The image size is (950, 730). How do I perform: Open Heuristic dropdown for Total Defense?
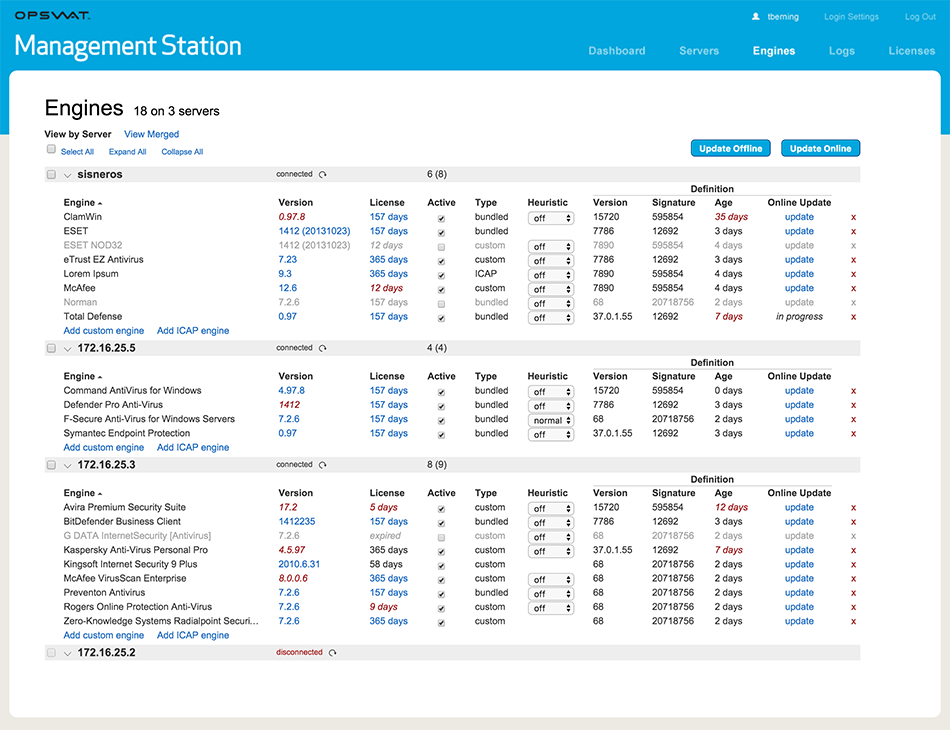point(551,317)
